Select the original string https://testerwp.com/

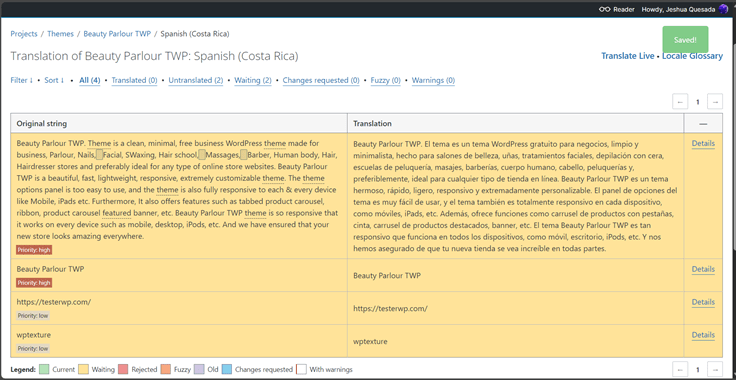tap(54, 302)
